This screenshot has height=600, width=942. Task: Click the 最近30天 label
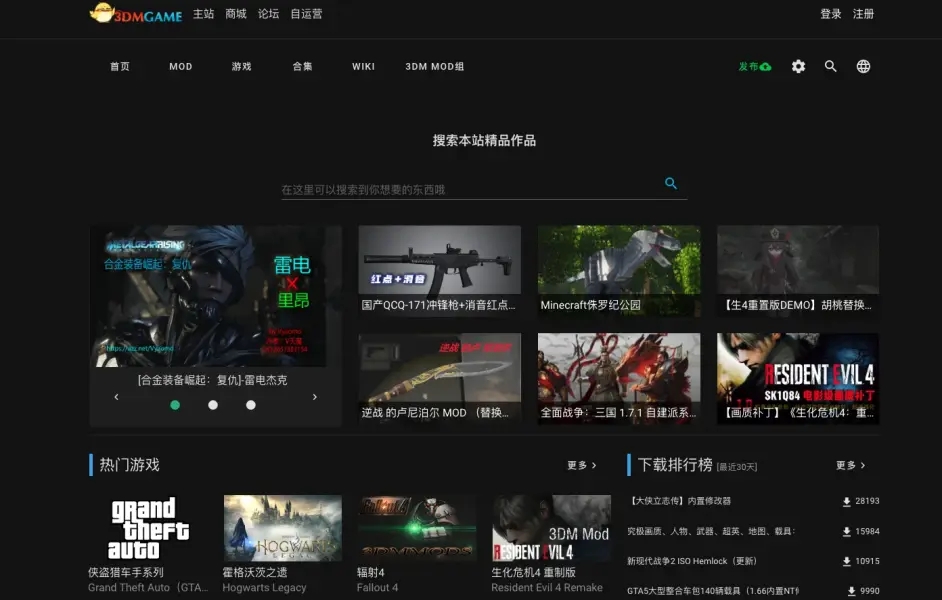(737, 467)
